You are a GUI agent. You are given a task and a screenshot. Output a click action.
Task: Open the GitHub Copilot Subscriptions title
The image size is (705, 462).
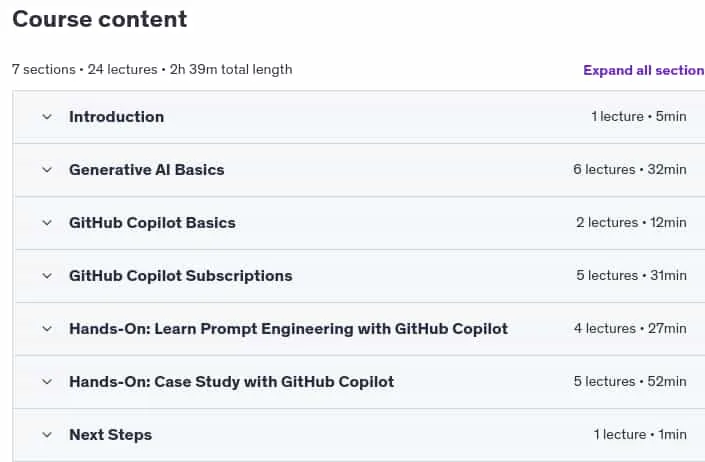[181, 276]
